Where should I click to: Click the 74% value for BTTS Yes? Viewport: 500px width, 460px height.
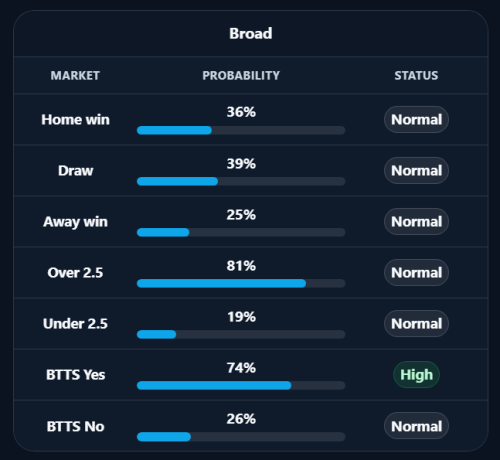coord(241,368)
